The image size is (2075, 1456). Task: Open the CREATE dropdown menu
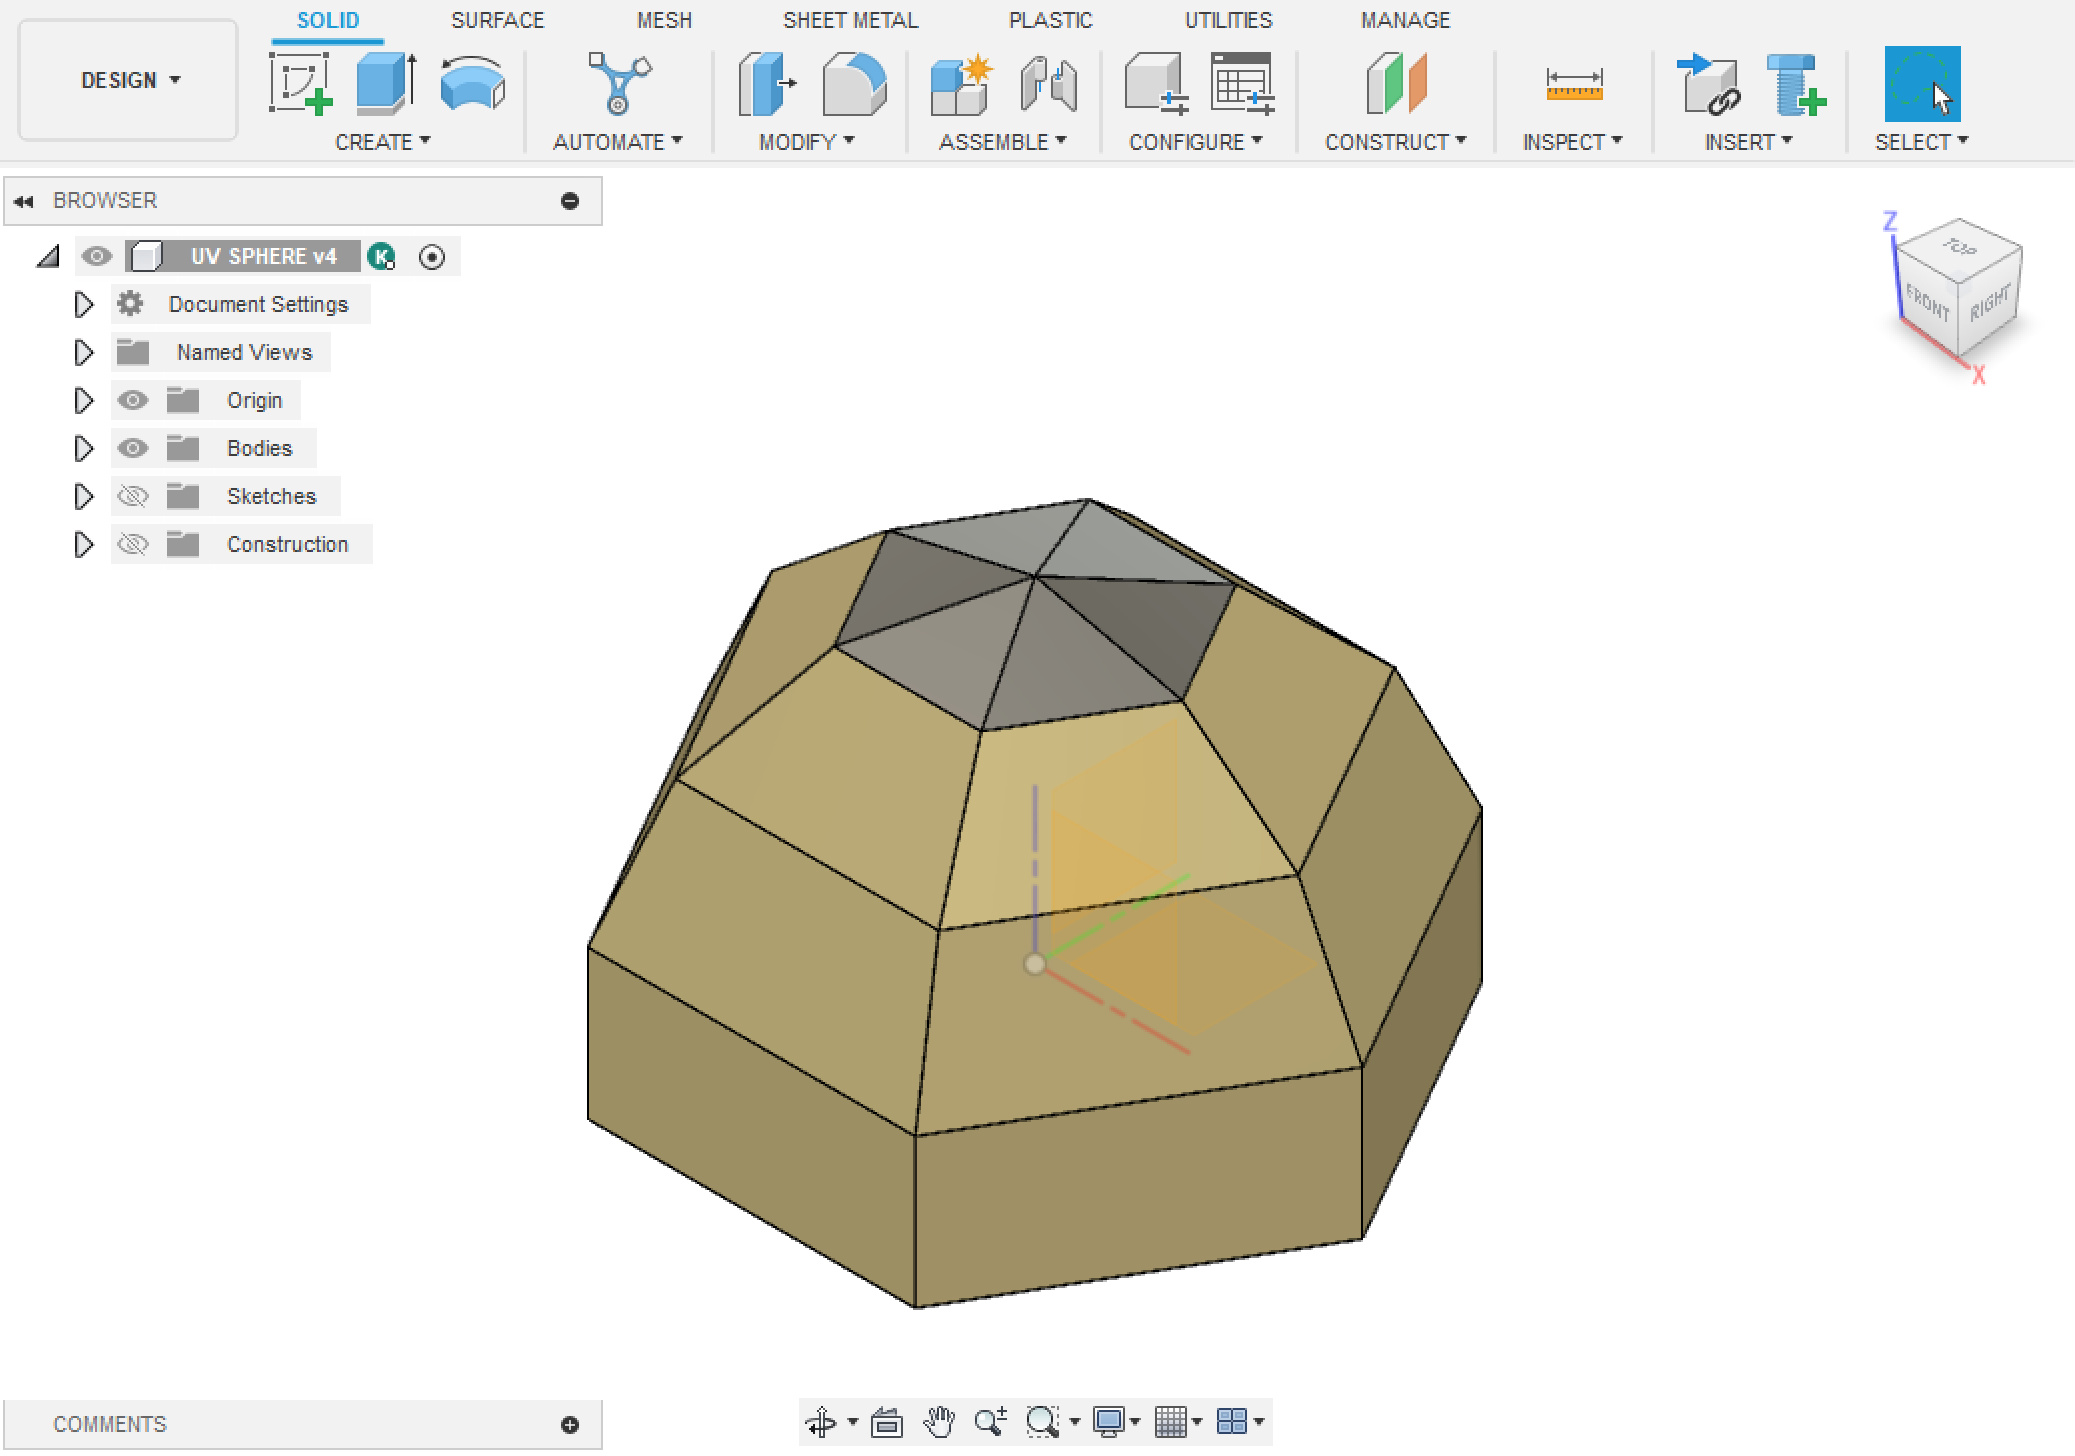coord(382,142)
